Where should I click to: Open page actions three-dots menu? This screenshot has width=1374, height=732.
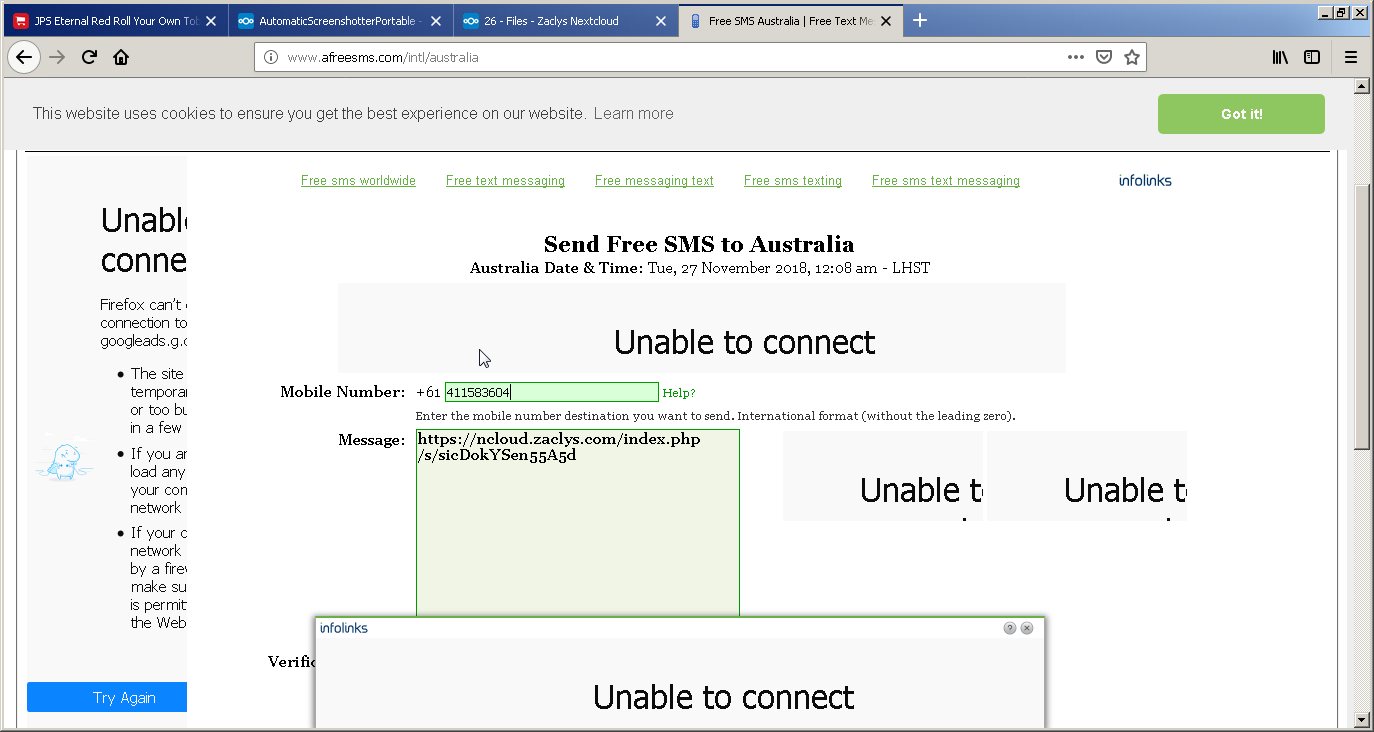coord(1076,57)
